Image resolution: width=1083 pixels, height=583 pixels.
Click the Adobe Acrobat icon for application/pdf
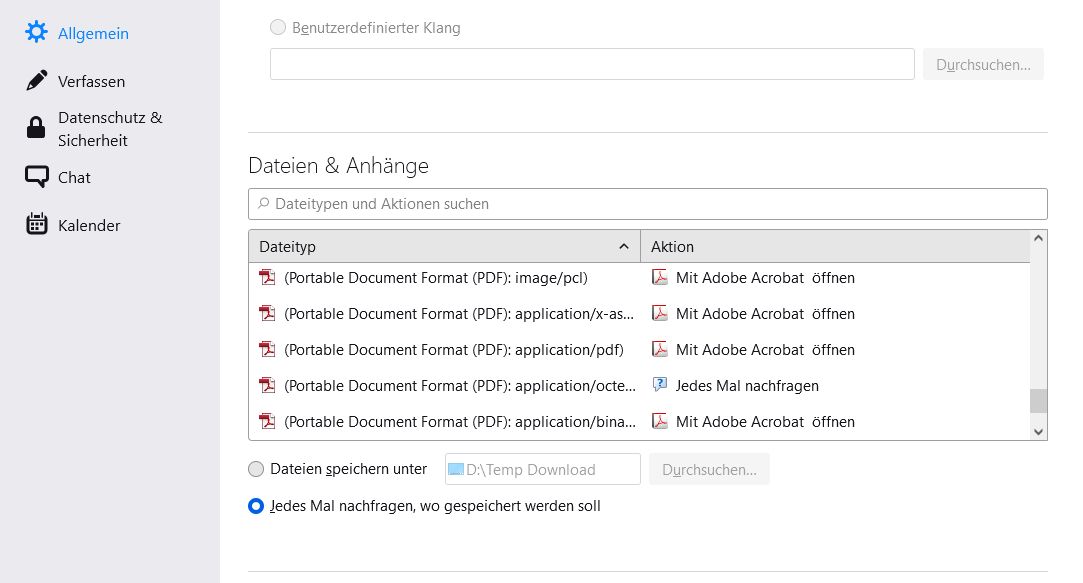coord(660,350)
